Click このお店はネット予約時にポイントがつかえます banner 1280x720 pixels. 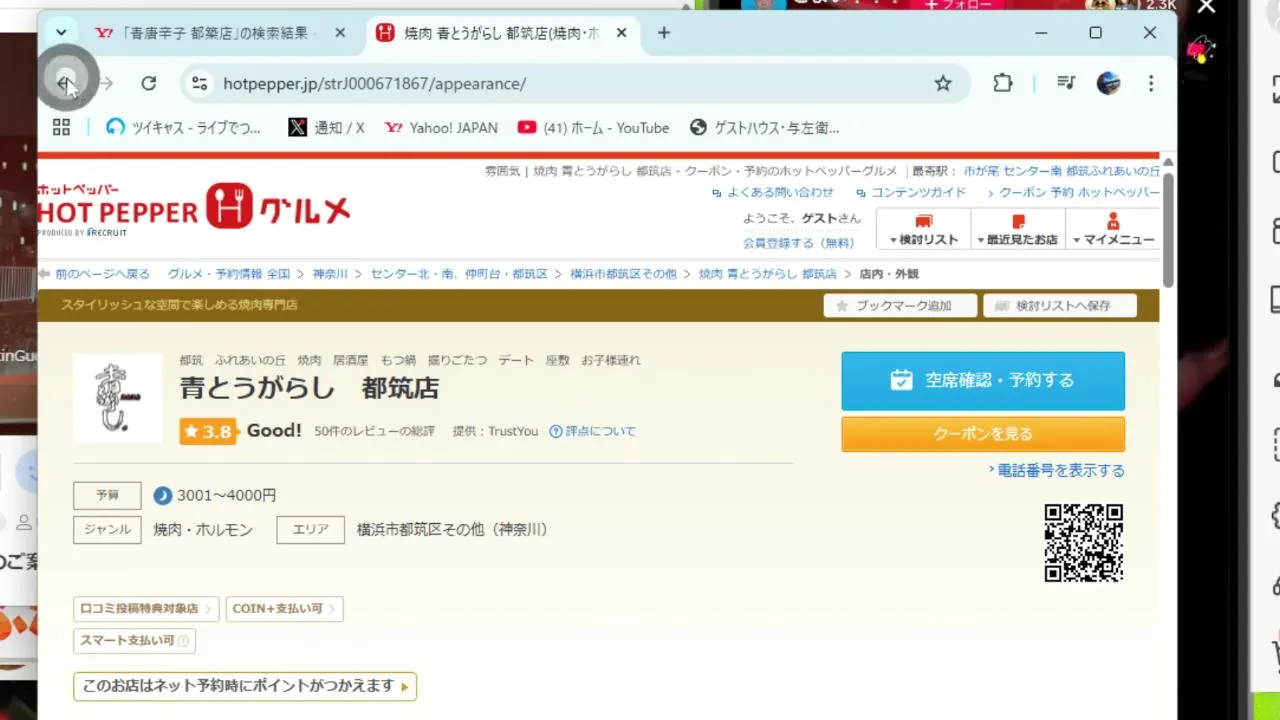[245, 686]
